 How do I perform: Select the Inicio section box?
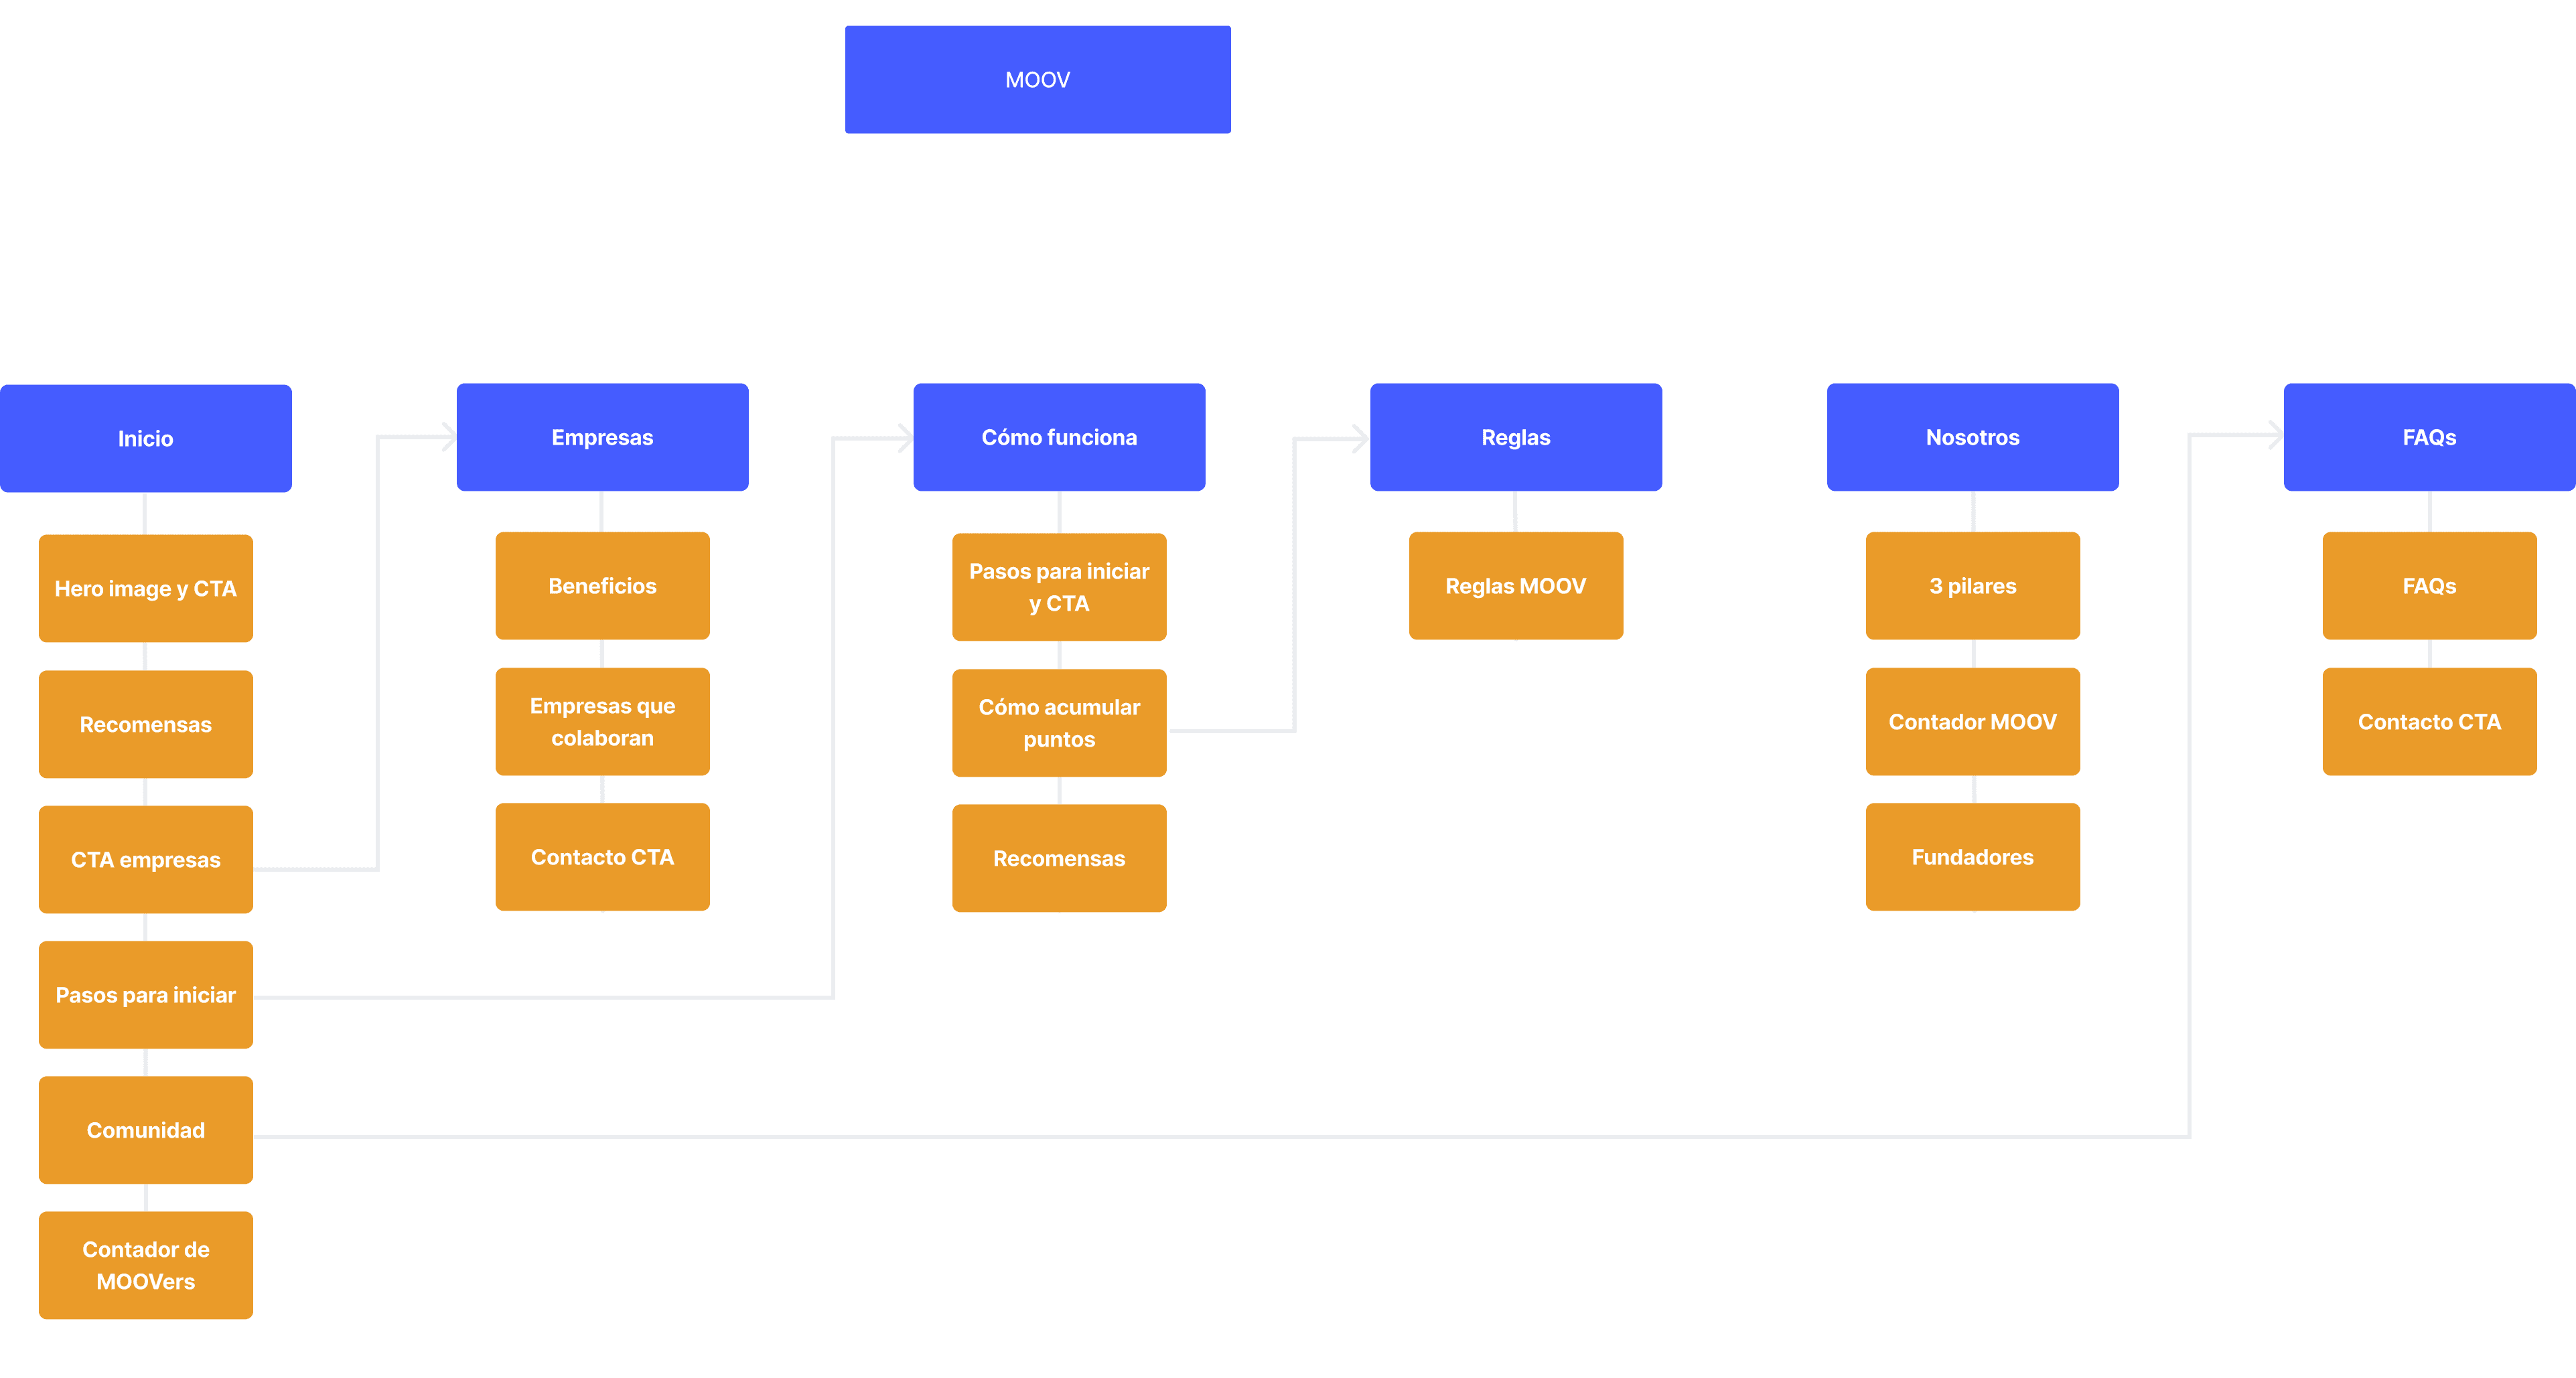[146, 438]
